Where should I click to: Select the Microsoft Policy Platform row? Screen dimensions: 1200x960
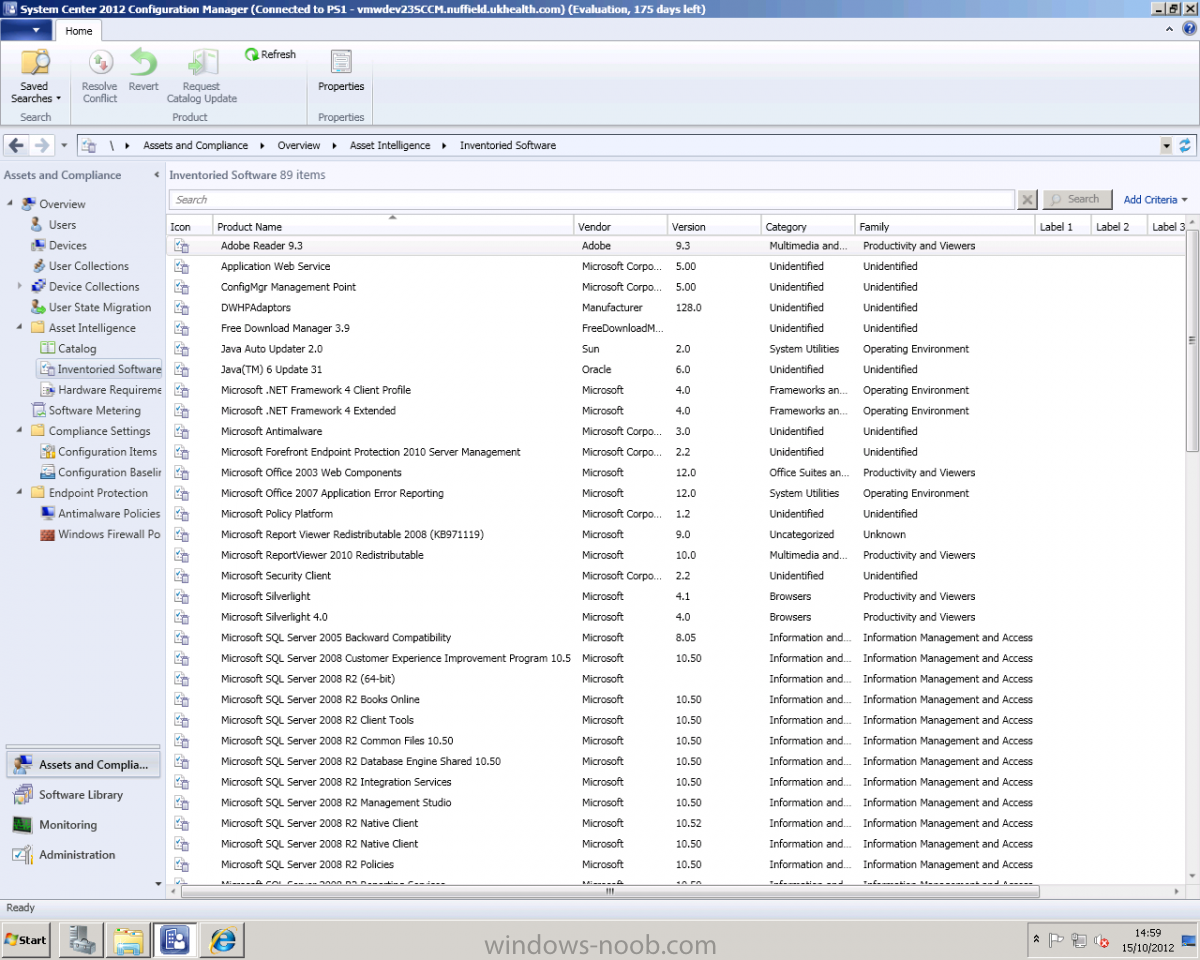point(676,514)
